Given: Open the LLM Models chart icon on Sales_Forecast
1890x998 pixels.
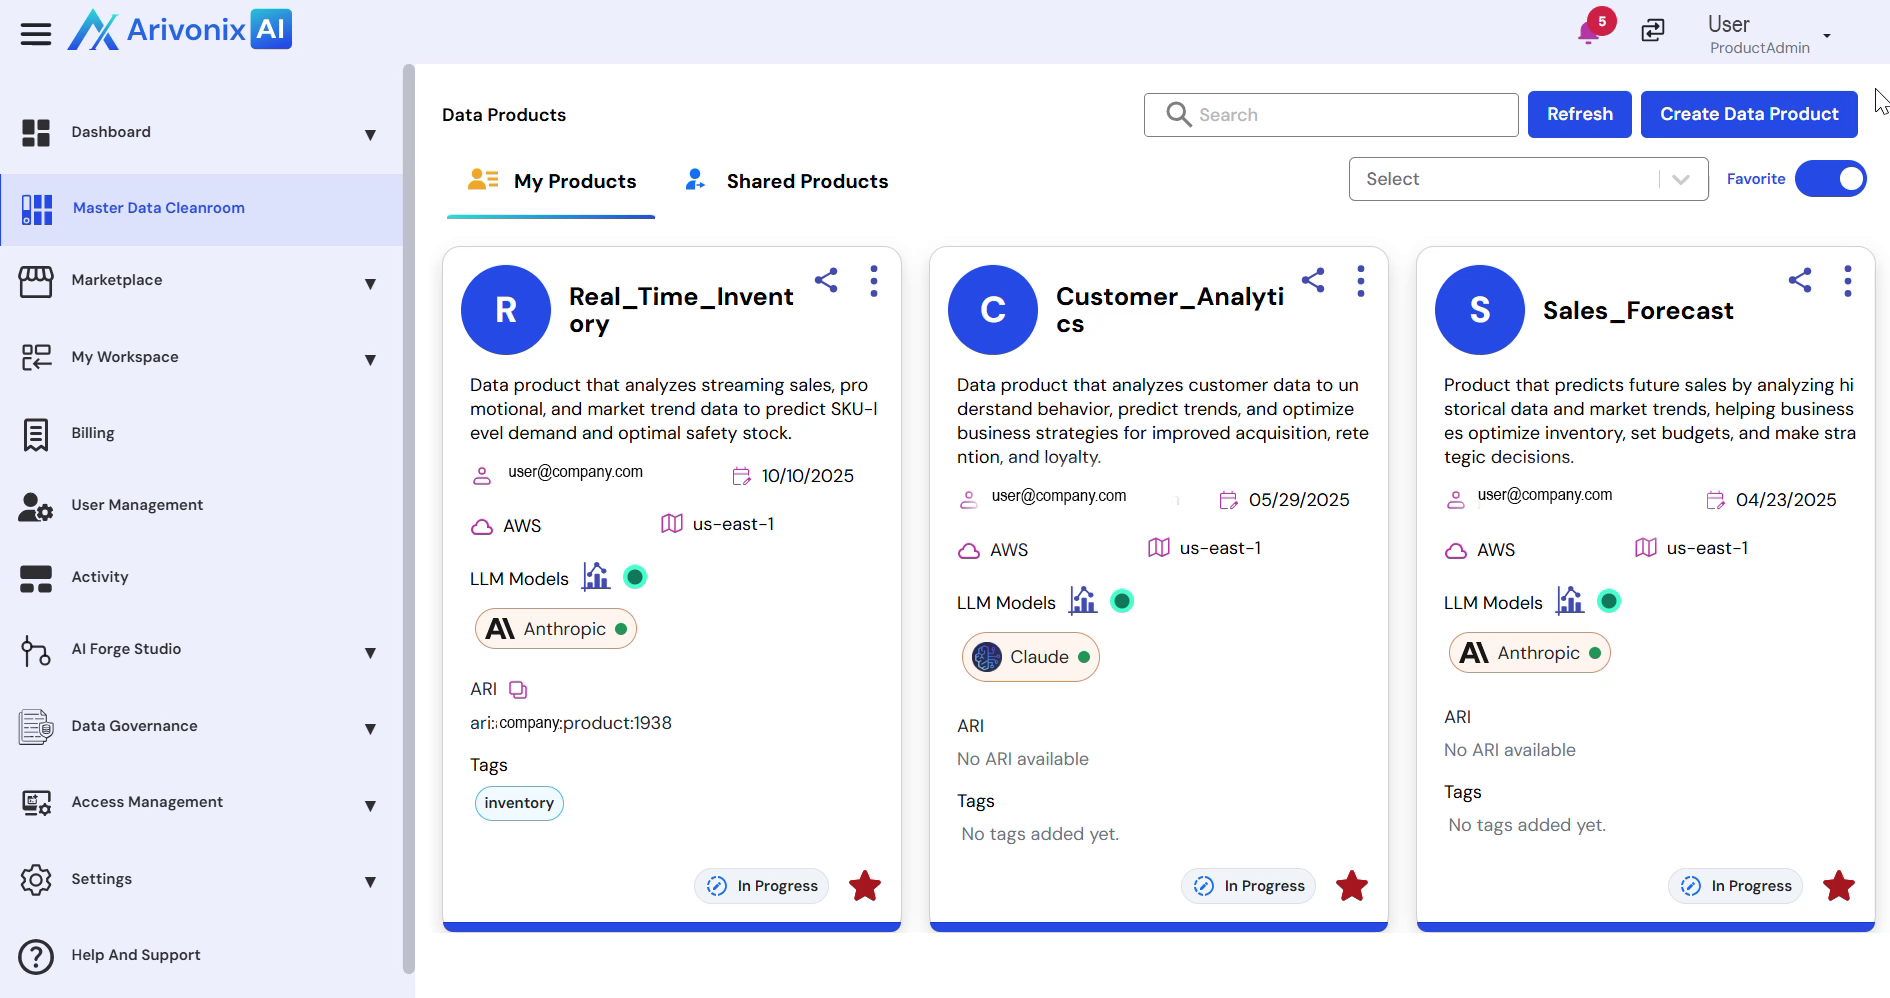Looking at the screenshot, I should [1569, 600].
